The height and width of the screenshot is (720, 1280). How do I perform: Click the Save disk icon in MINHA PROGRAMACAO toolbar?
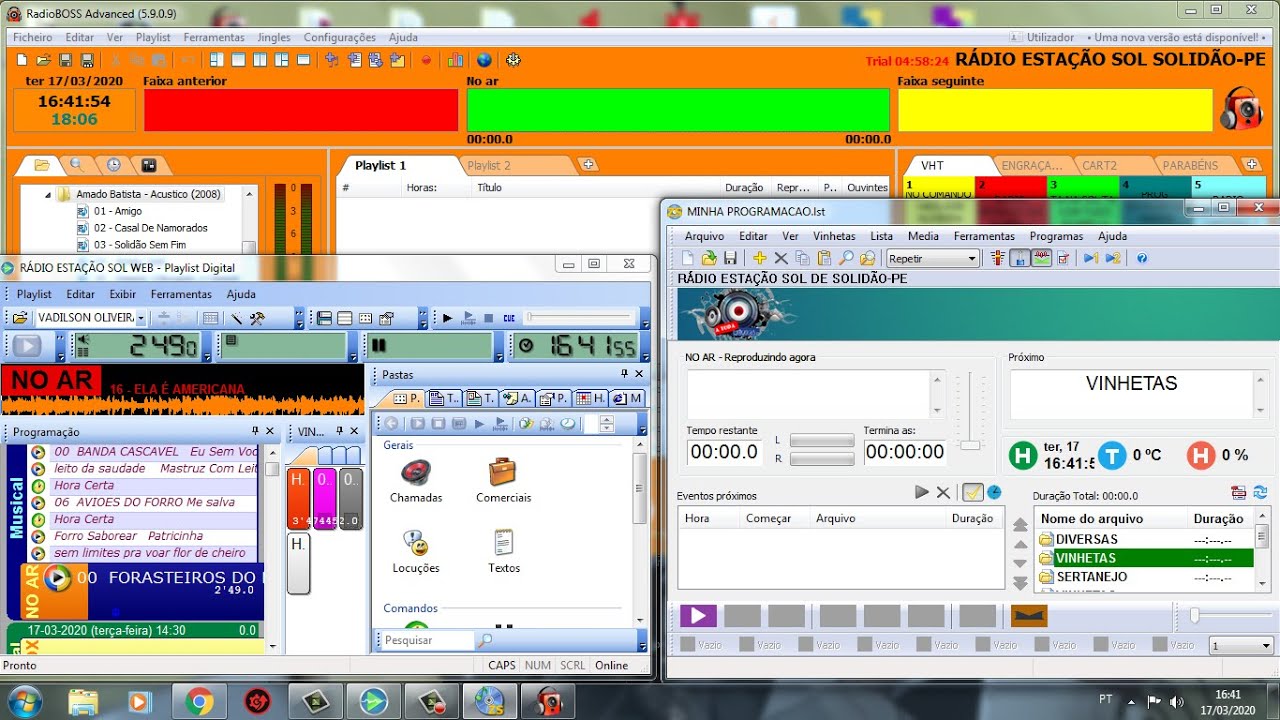pyautogui.click(x=731, y=258)
